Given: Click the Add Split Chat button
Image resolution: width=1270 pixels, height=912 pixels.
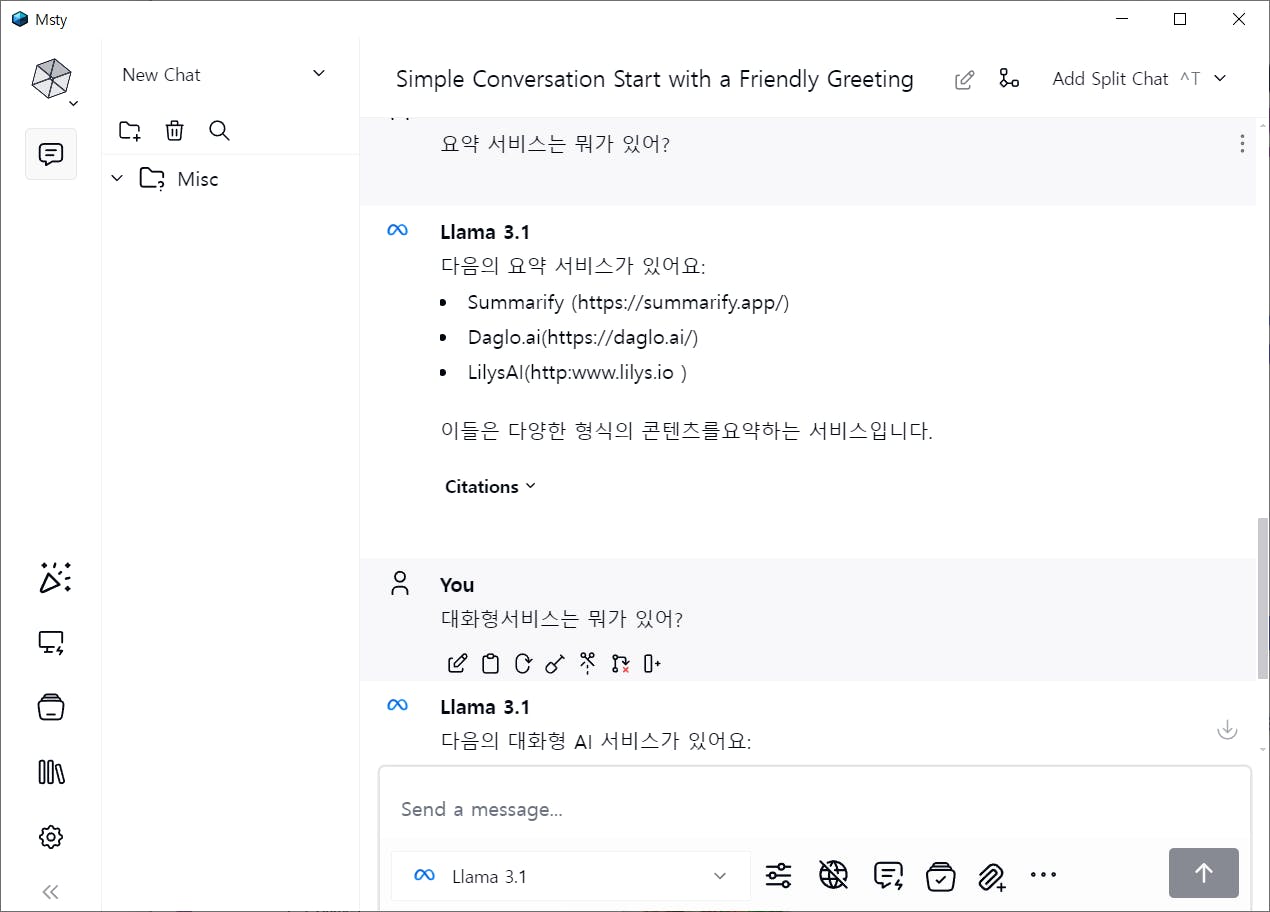Looking at the screenshot, I should pyautogui.click(x=1125, y=79).
